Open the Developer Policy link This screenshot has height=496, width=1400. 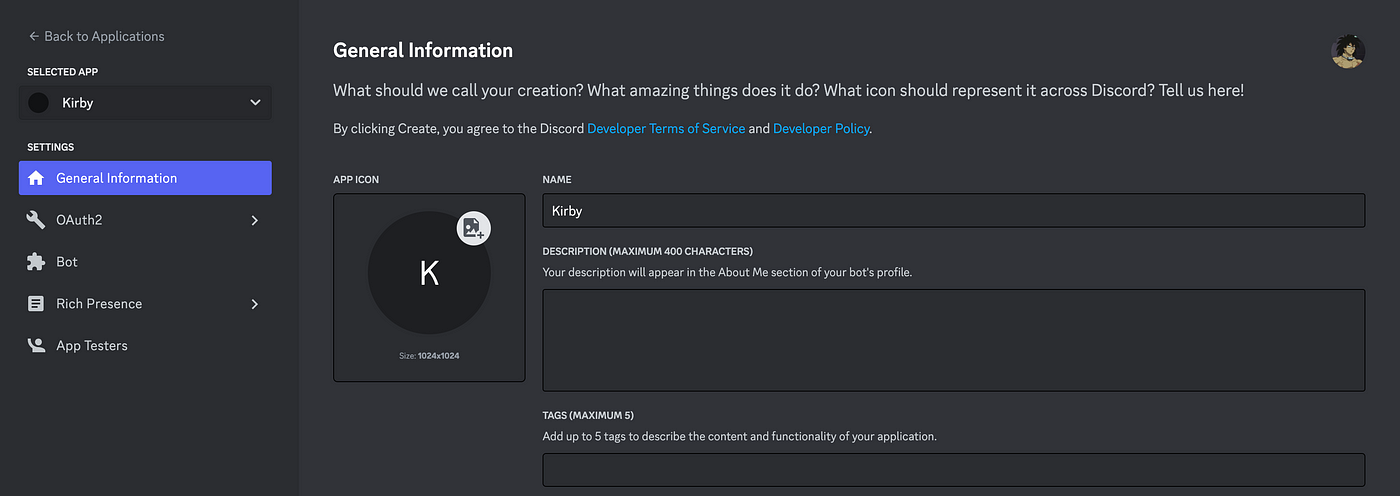pyautogui.click(x=822, y=129)
